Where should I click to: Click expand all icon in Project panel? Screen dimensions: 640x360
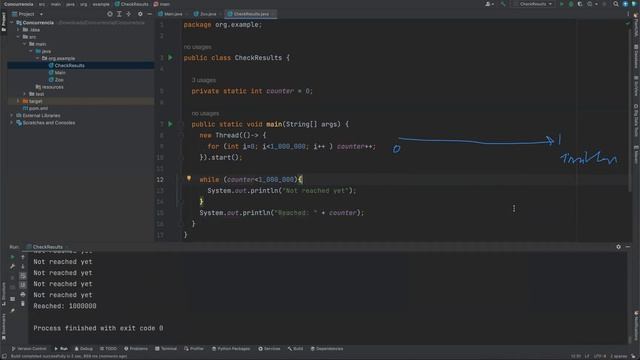tap(119, 14)
